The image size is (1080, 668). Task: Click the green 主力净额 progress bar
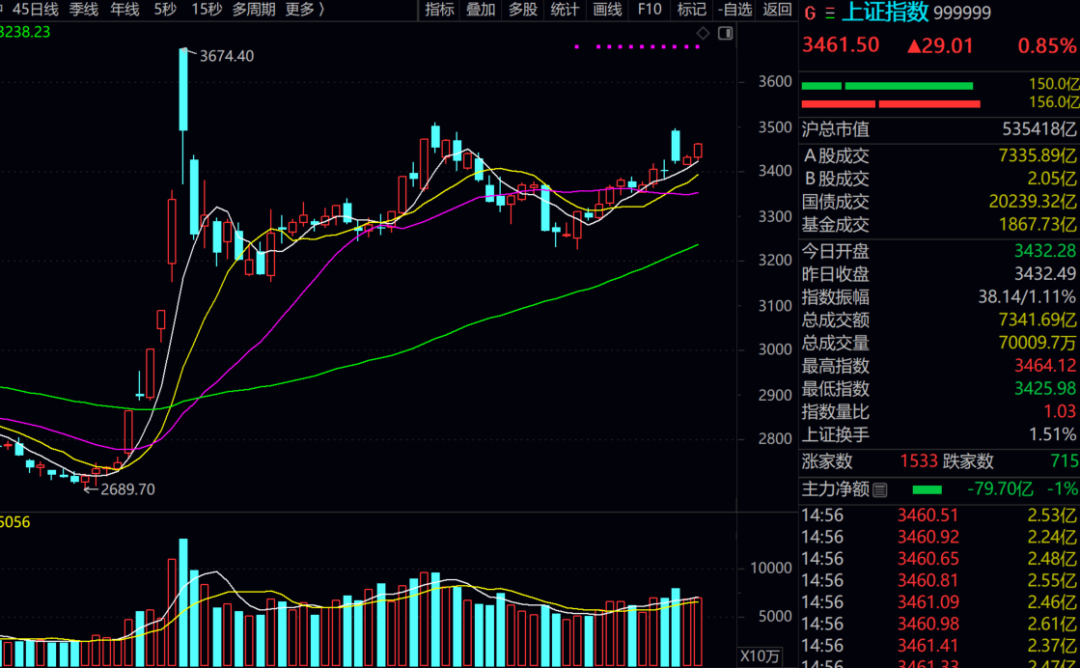926,490
